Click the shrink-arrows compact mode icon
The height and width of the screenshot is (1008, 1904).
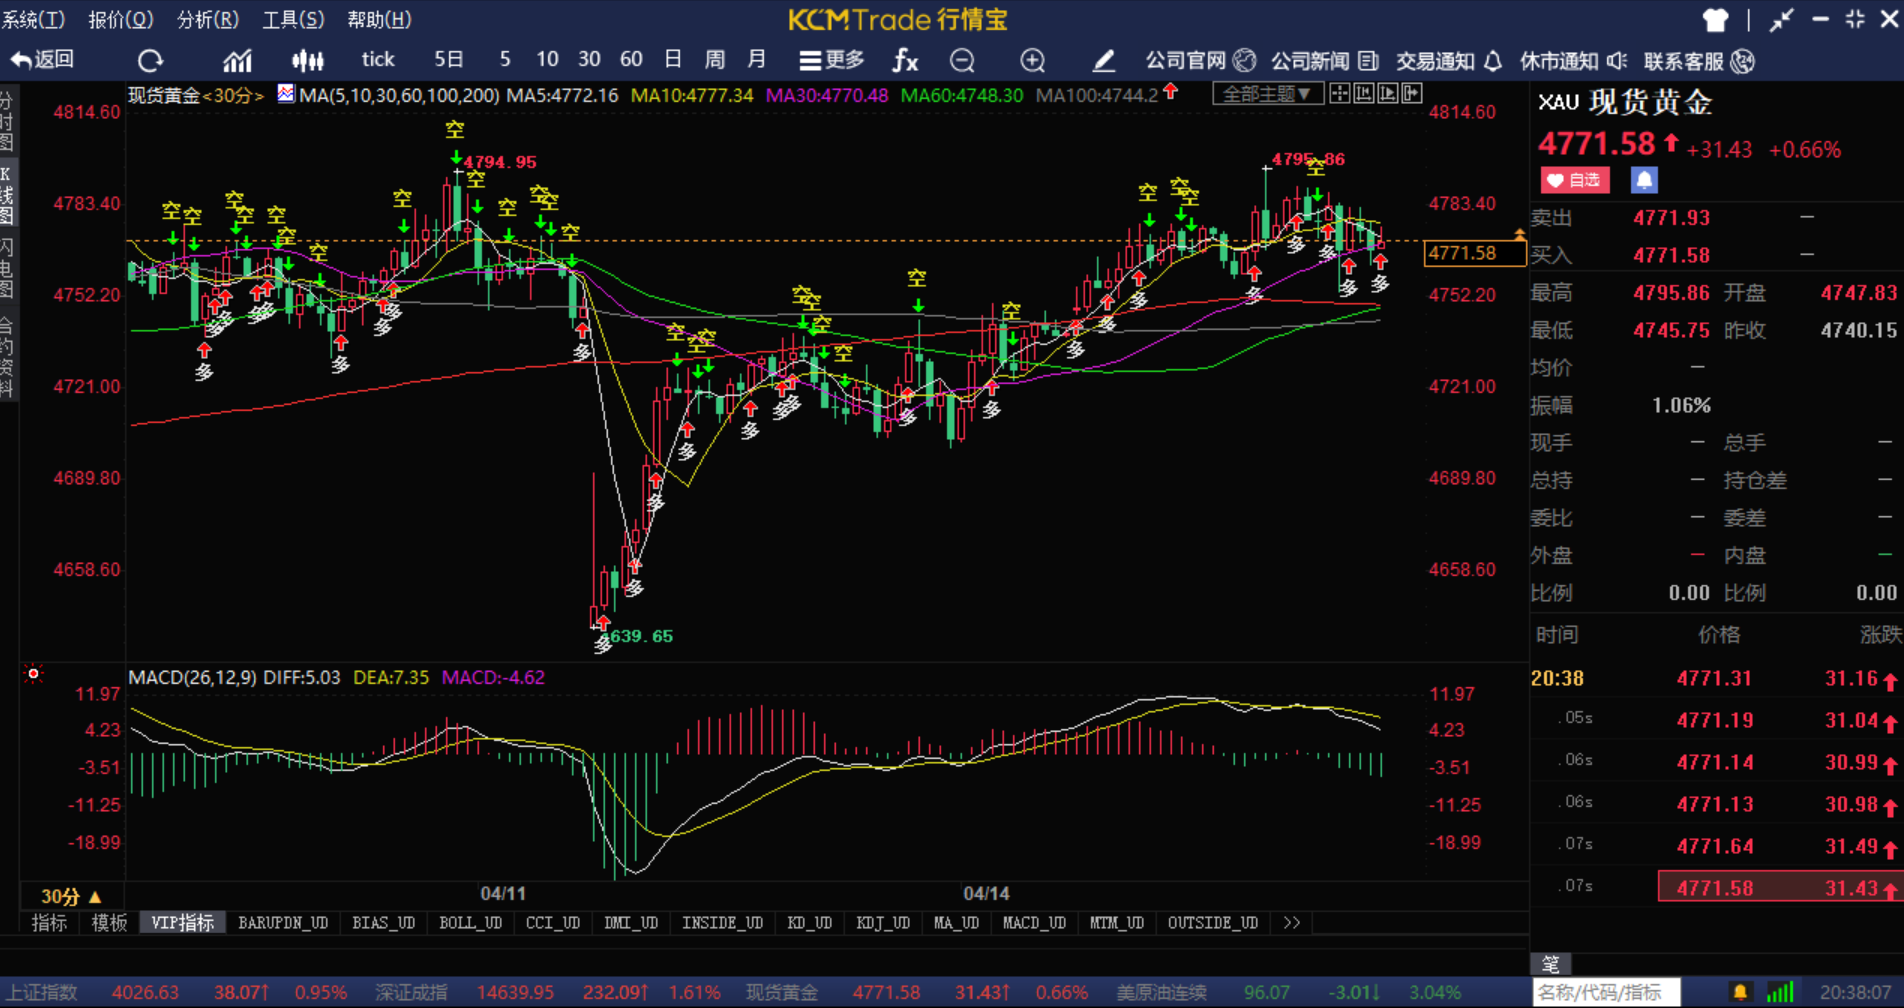[1781, 20]
